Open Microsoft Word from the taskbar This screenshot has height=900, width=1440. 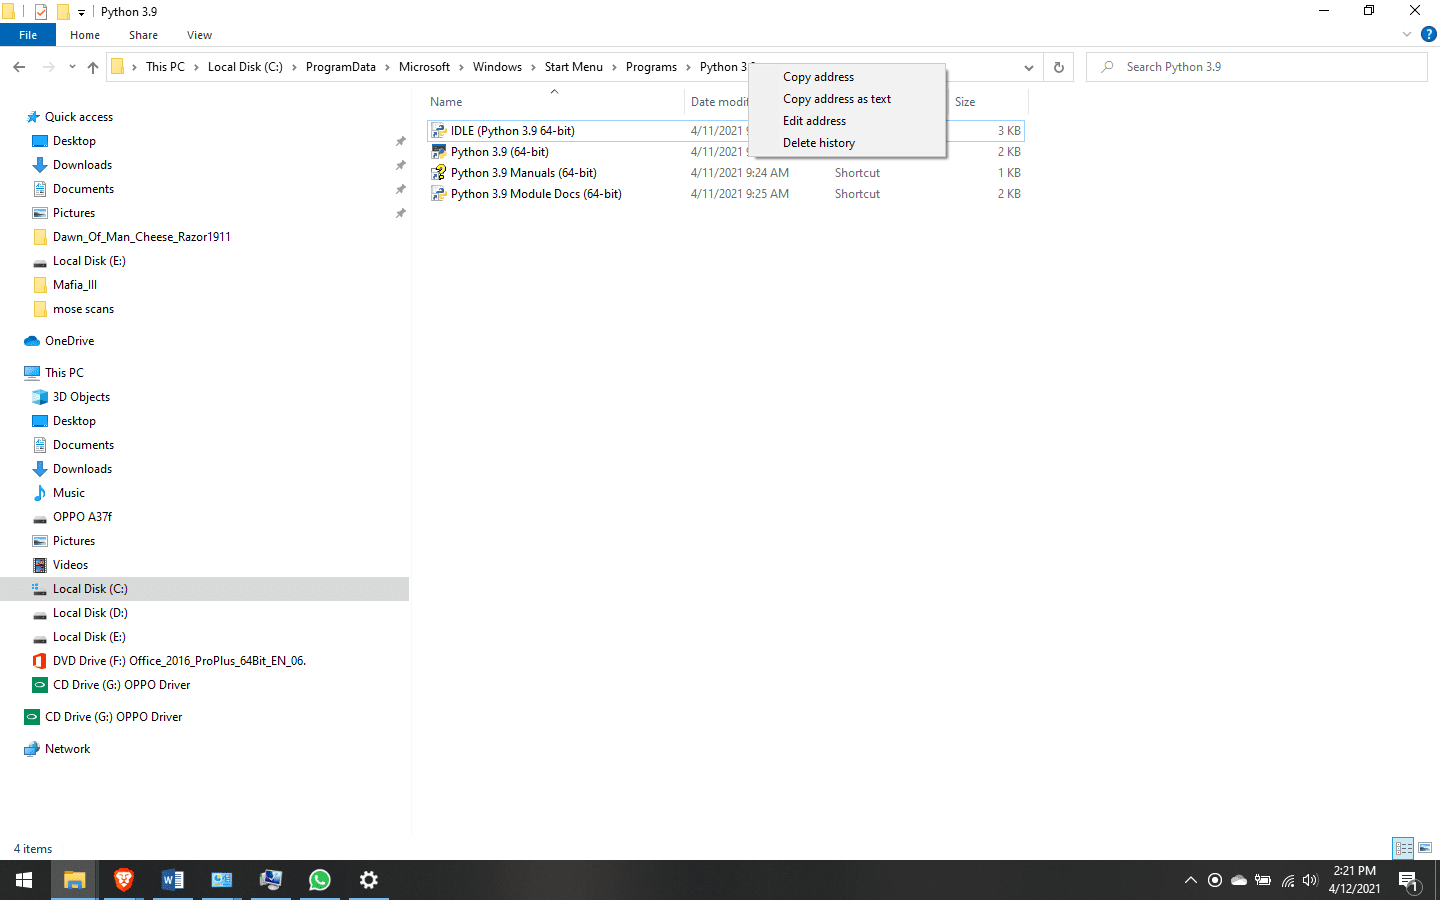[x=172, y=880]
